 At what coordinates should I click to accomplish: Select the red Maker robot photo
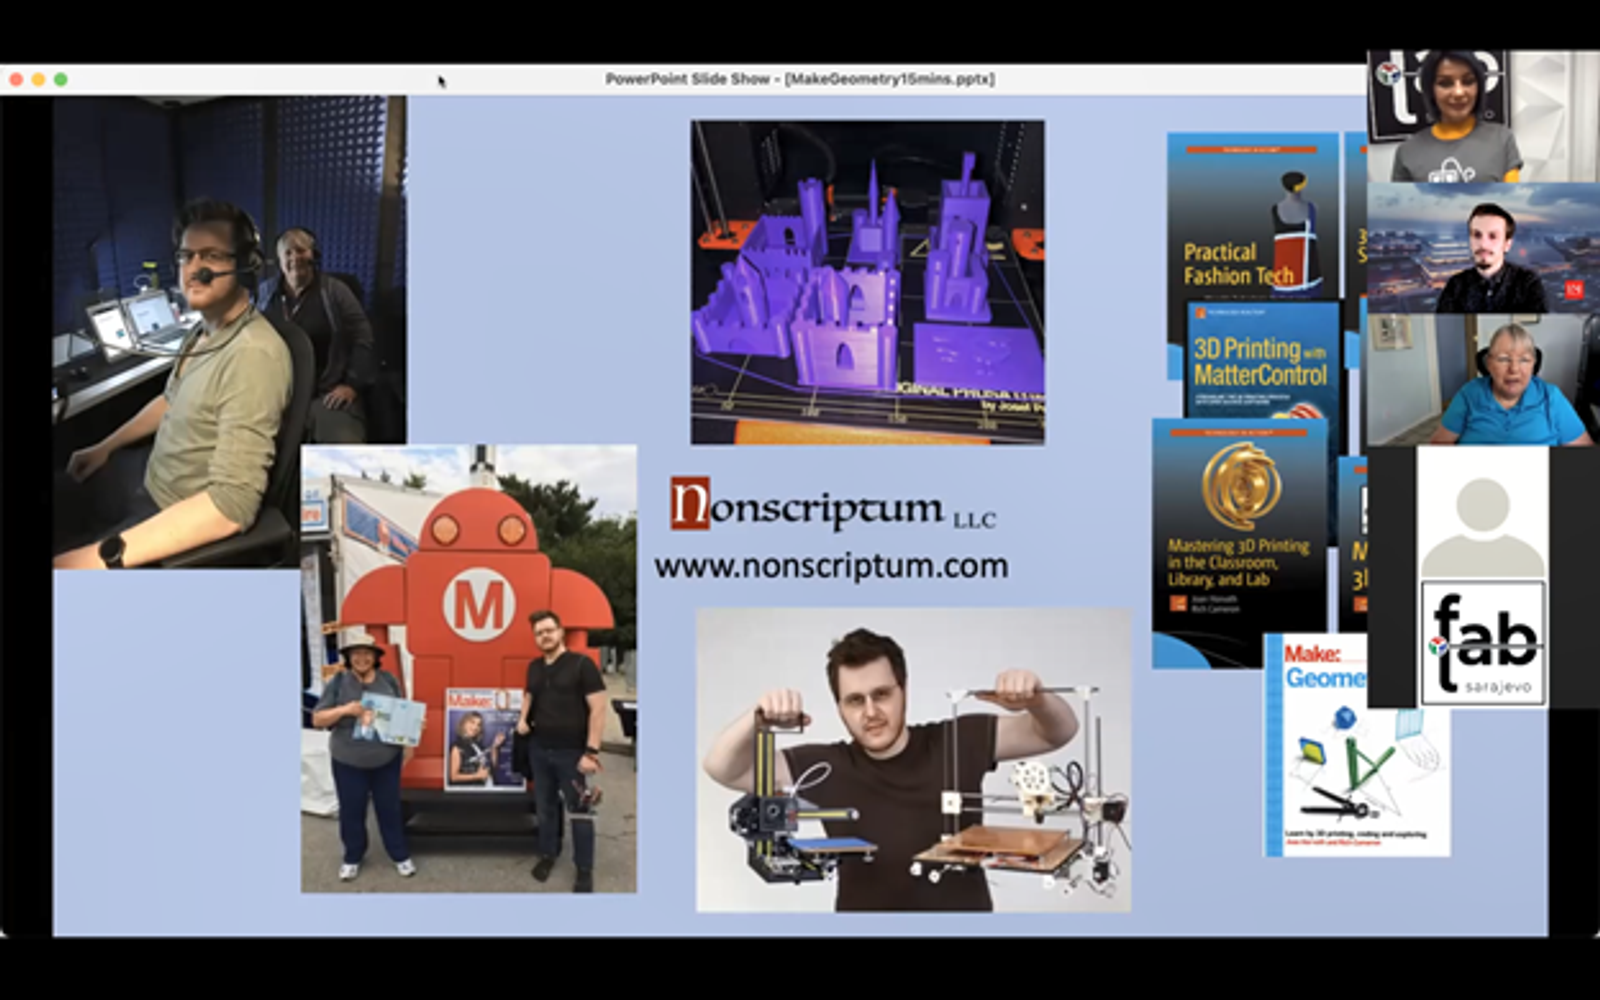(469, 668)
